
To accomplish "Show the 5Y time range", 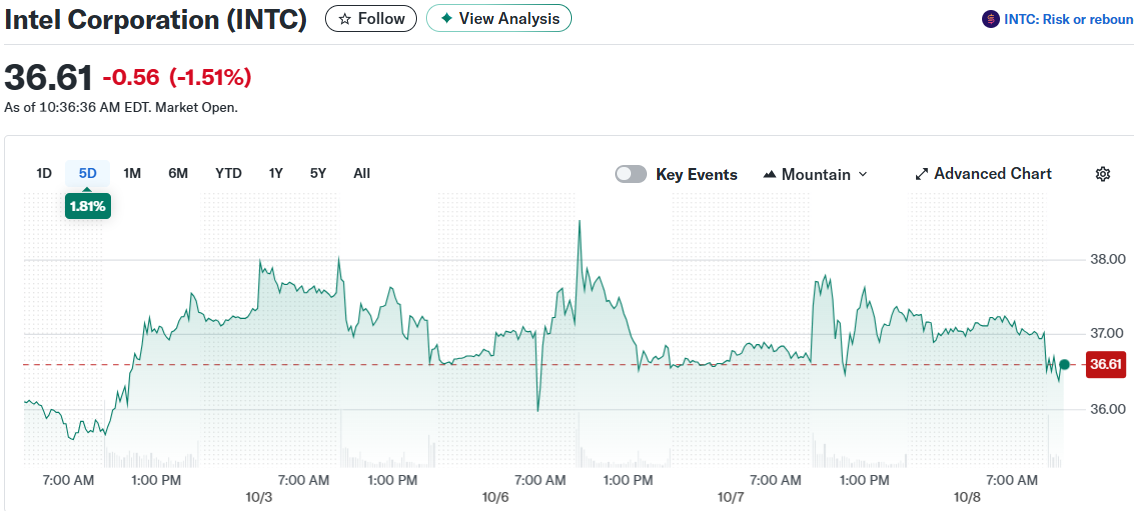I will click(x=318, y=173).
